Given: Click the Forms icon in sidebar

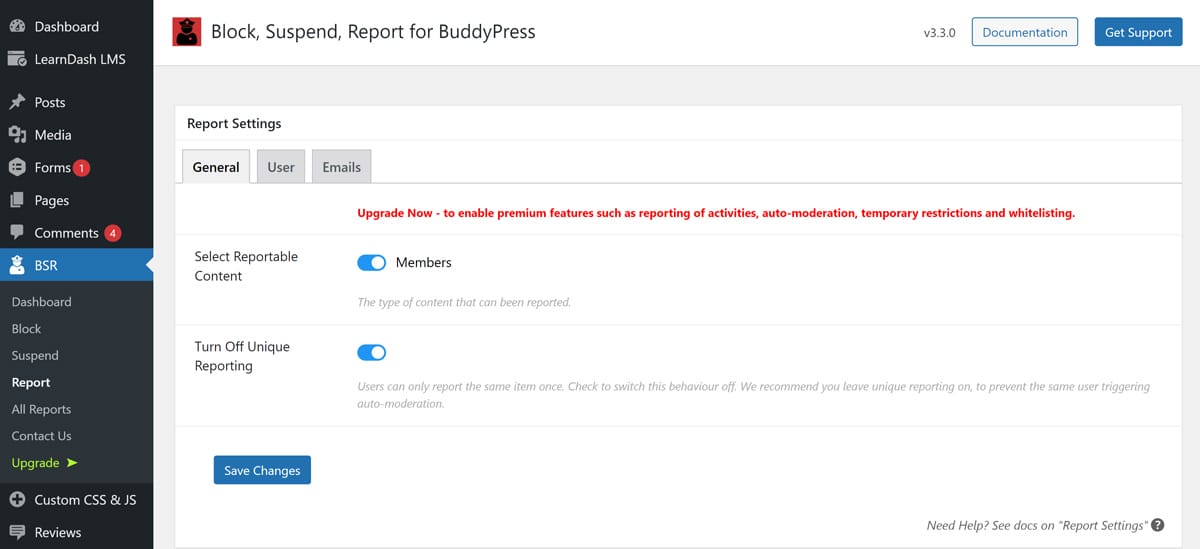Looking at the screenshot, I should [17, 168].
